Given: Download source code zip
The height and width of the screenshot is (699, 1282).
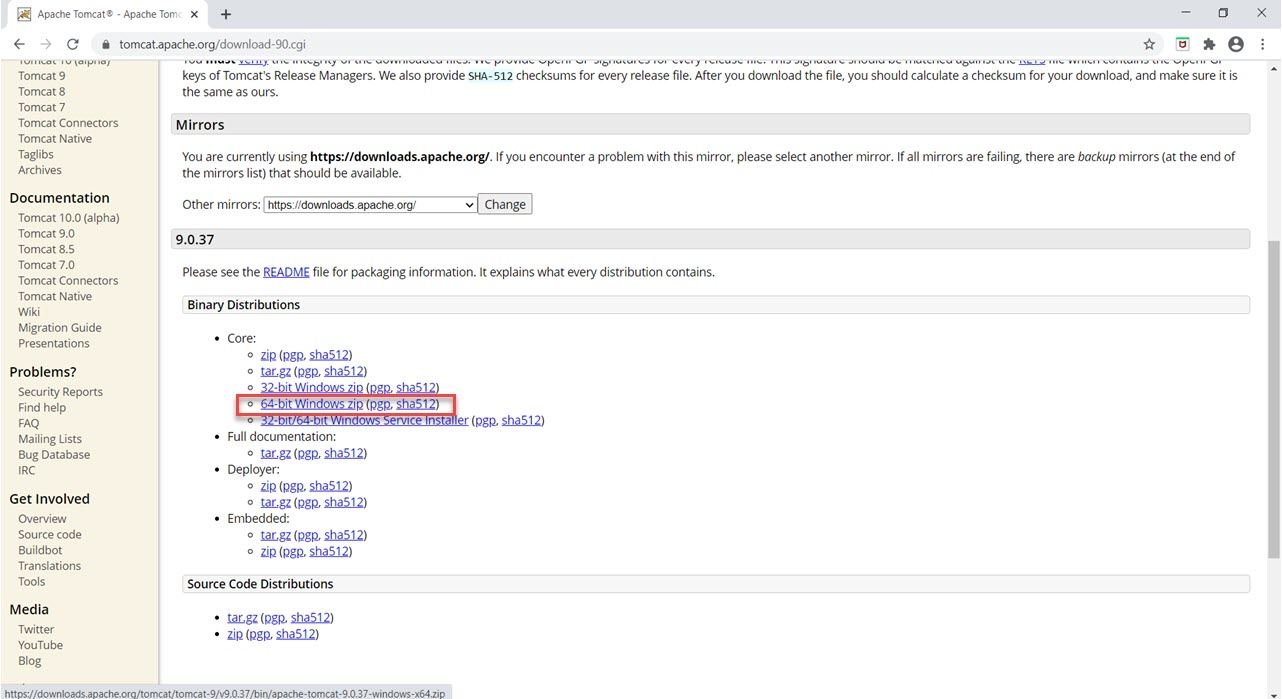Looking at the screenshot, I should tap(235, 634).
